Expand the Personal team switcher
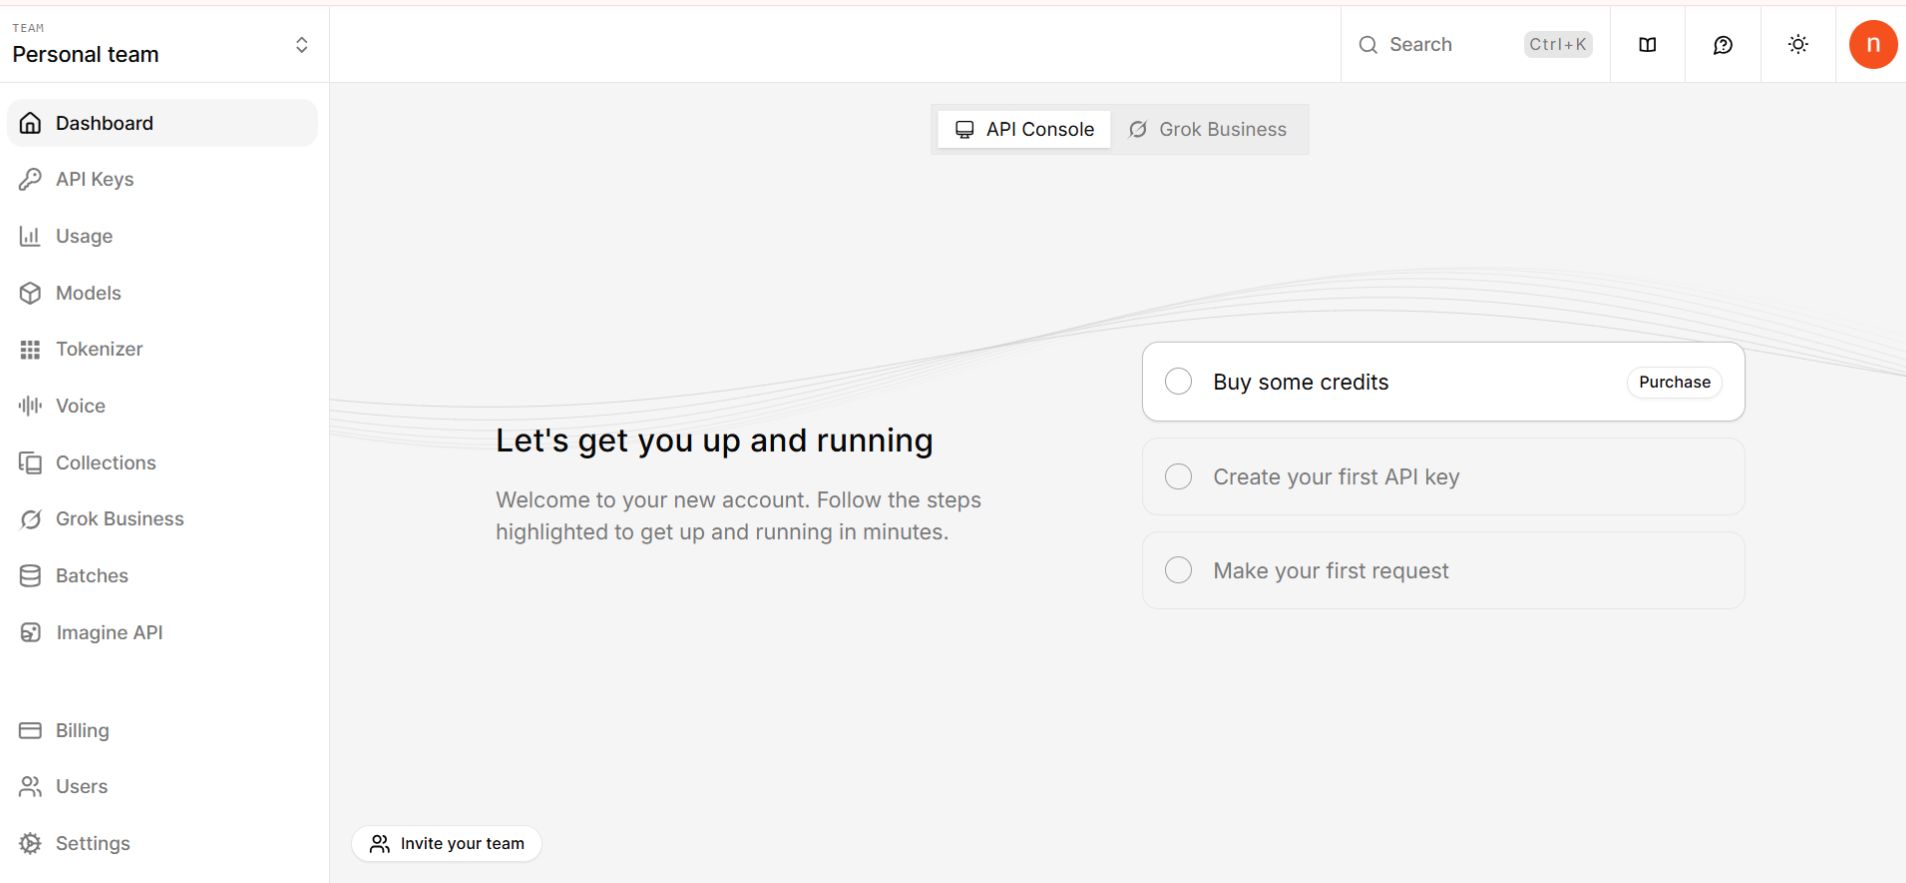1906x883 pixels. point(301,45)
